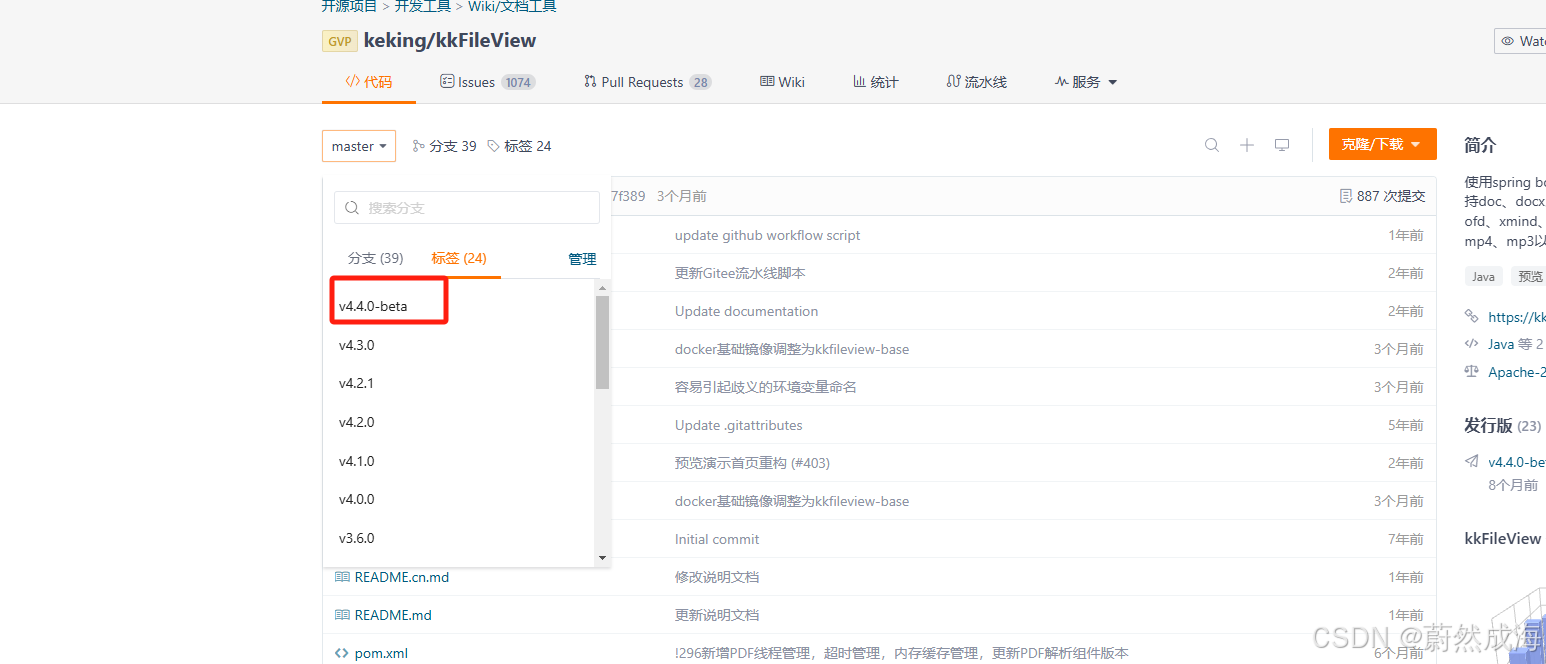1546x664 pixels.
Task: Click the branch icon next to 分支 39
Action: pos(419,146)
